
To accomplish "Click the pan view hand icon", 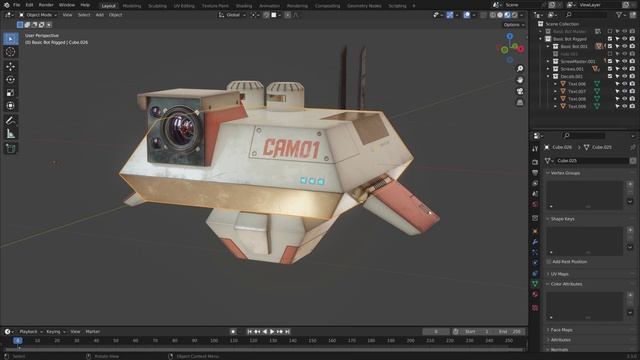I will pyautogui.click(x=520, y=80).
